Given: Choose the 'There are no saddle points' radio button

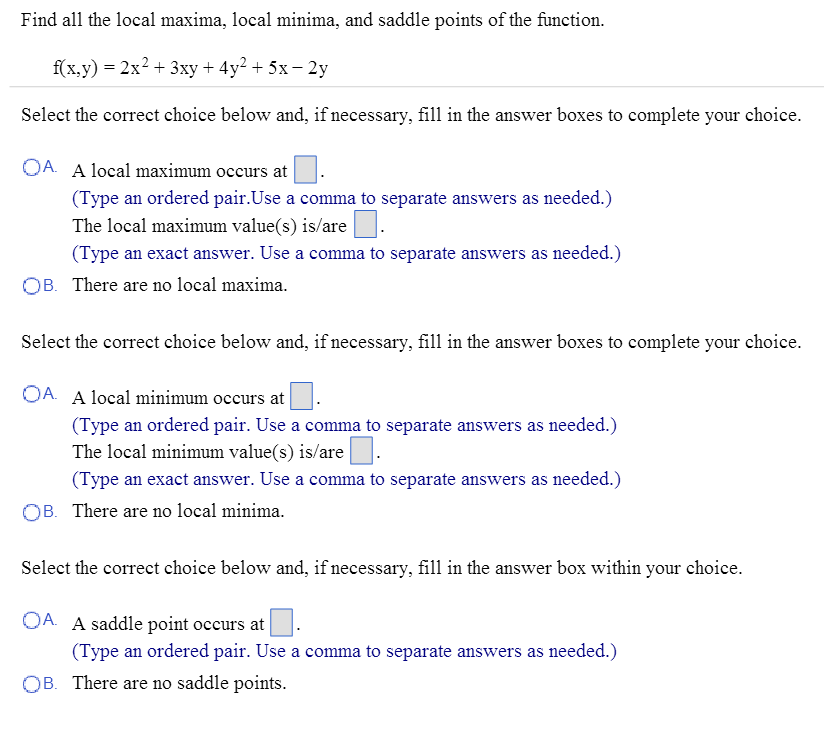Looking at the screenshot, I should pyautogui.click(x=30, y=684).
